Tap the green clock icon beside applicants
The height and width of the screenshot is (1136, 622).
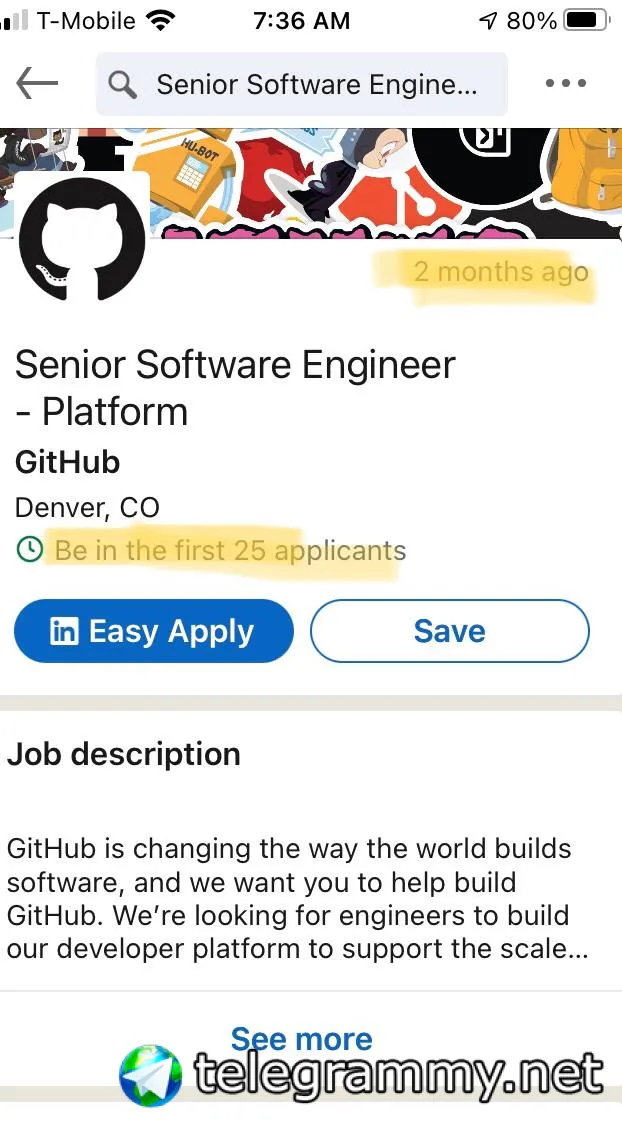point(29,551)
